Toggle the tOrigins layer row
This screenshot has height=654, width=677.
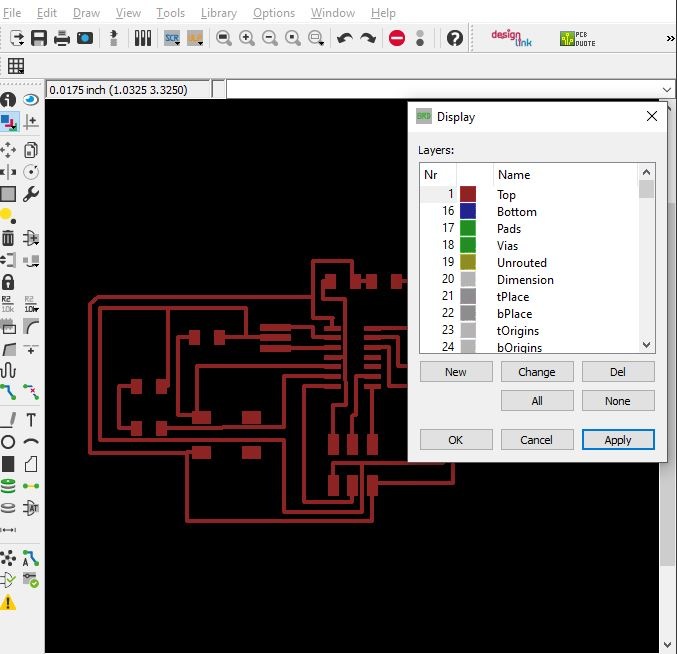coord(528,331)
